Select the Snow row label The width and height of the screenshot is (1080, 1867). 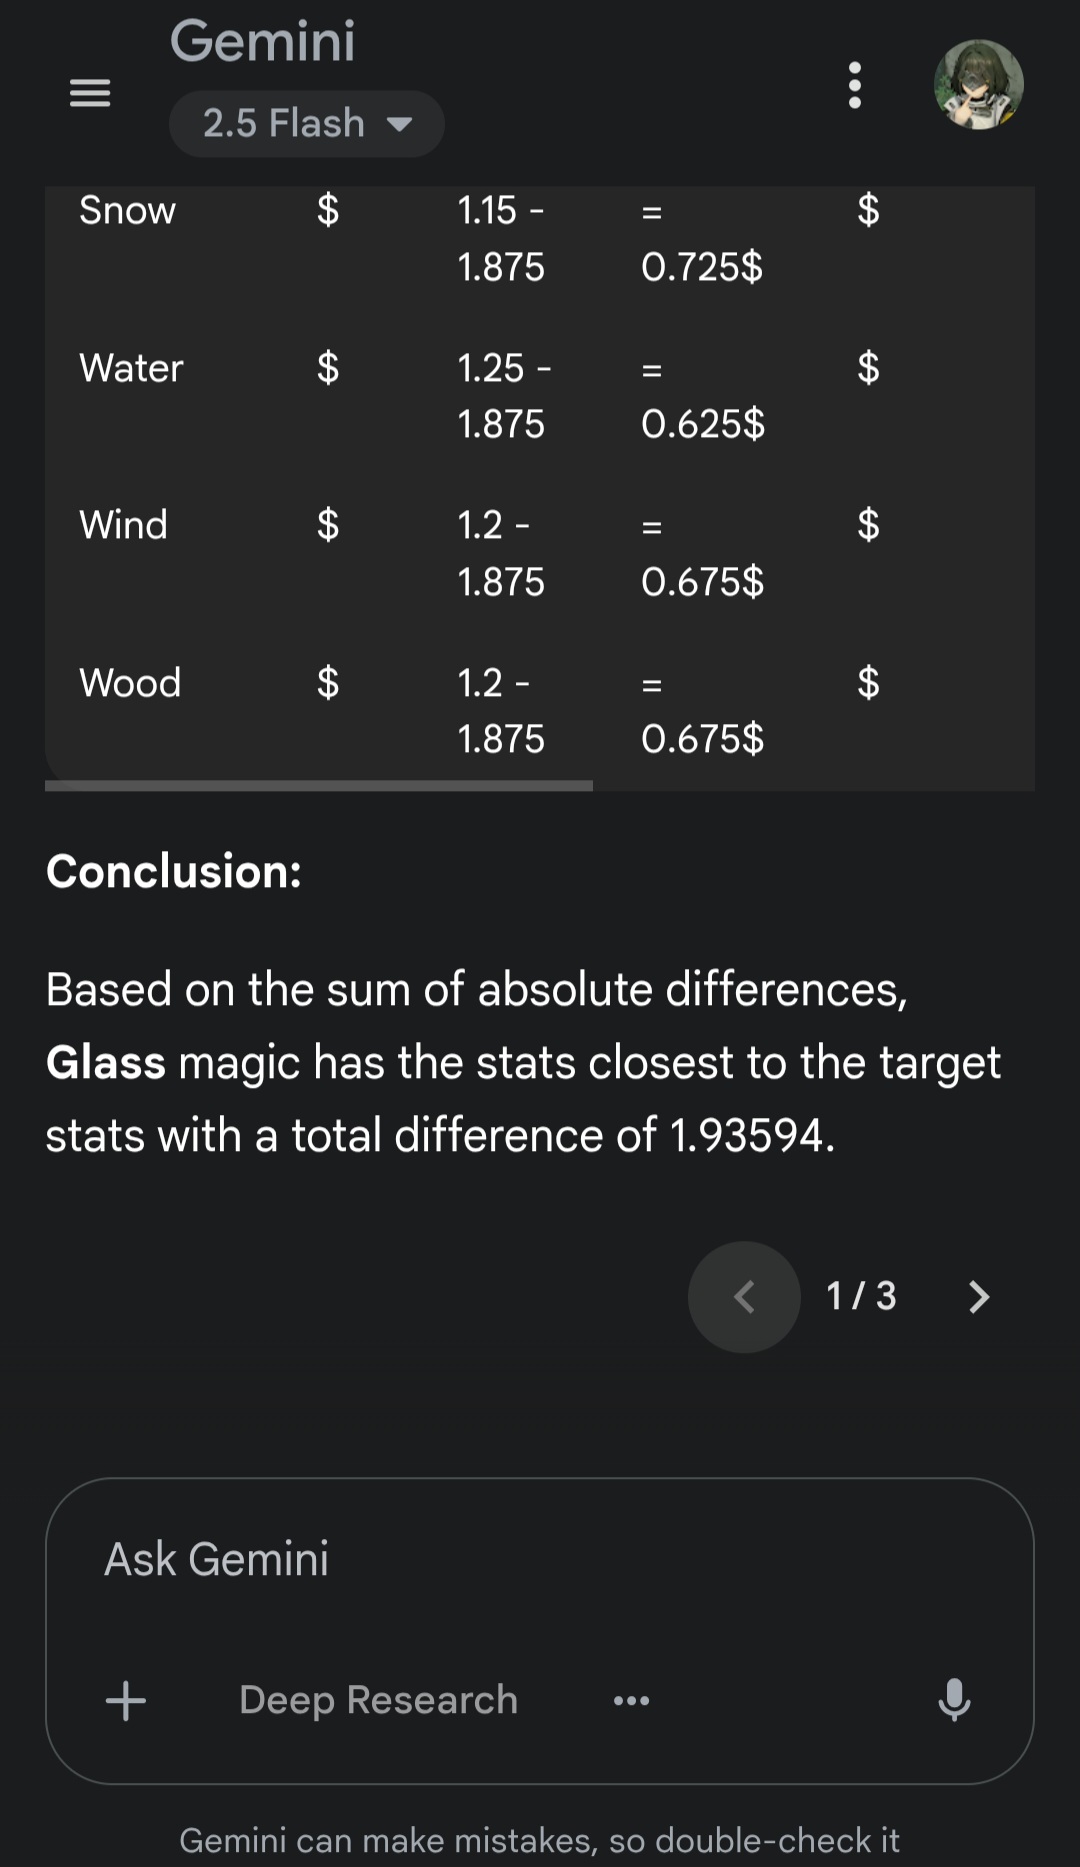(x=127, y=211)
